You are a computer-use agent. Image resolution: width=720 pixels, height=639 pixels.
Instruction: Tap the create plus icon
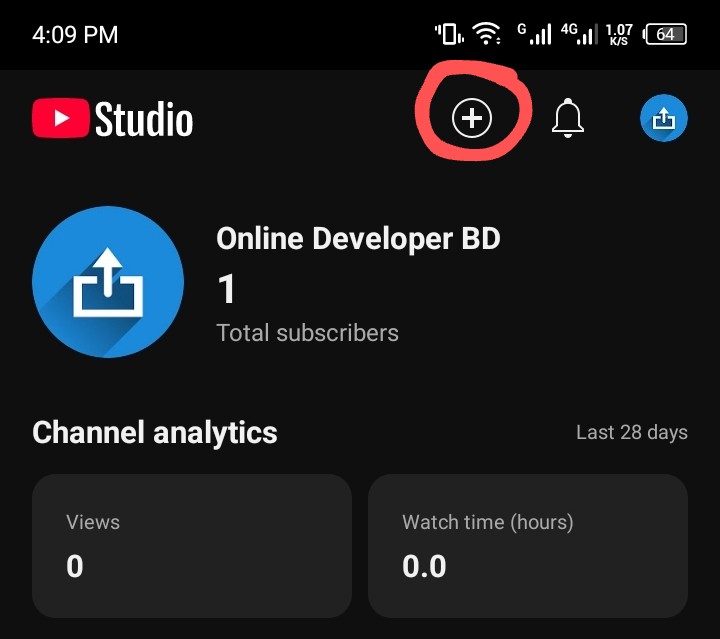click(472, 118)
